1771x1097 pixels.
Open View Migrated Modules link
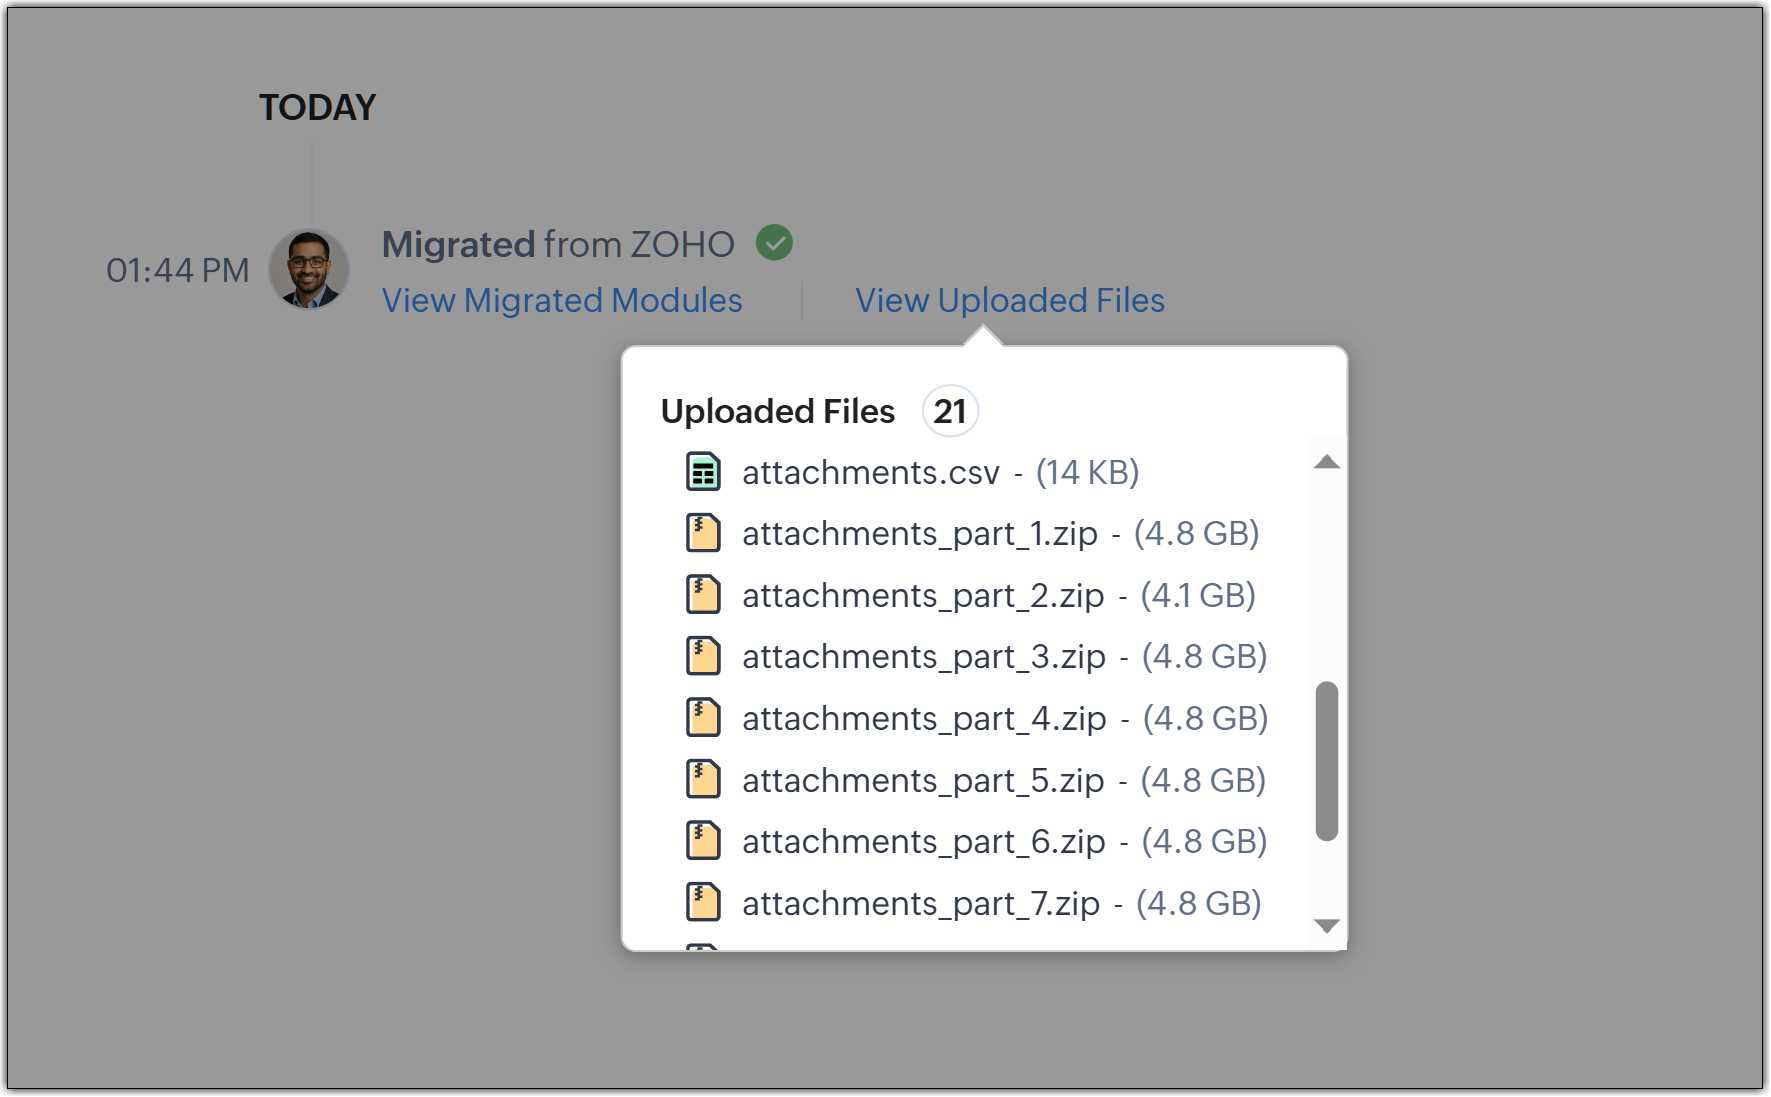pyautogui.click(x=562, y=301)
